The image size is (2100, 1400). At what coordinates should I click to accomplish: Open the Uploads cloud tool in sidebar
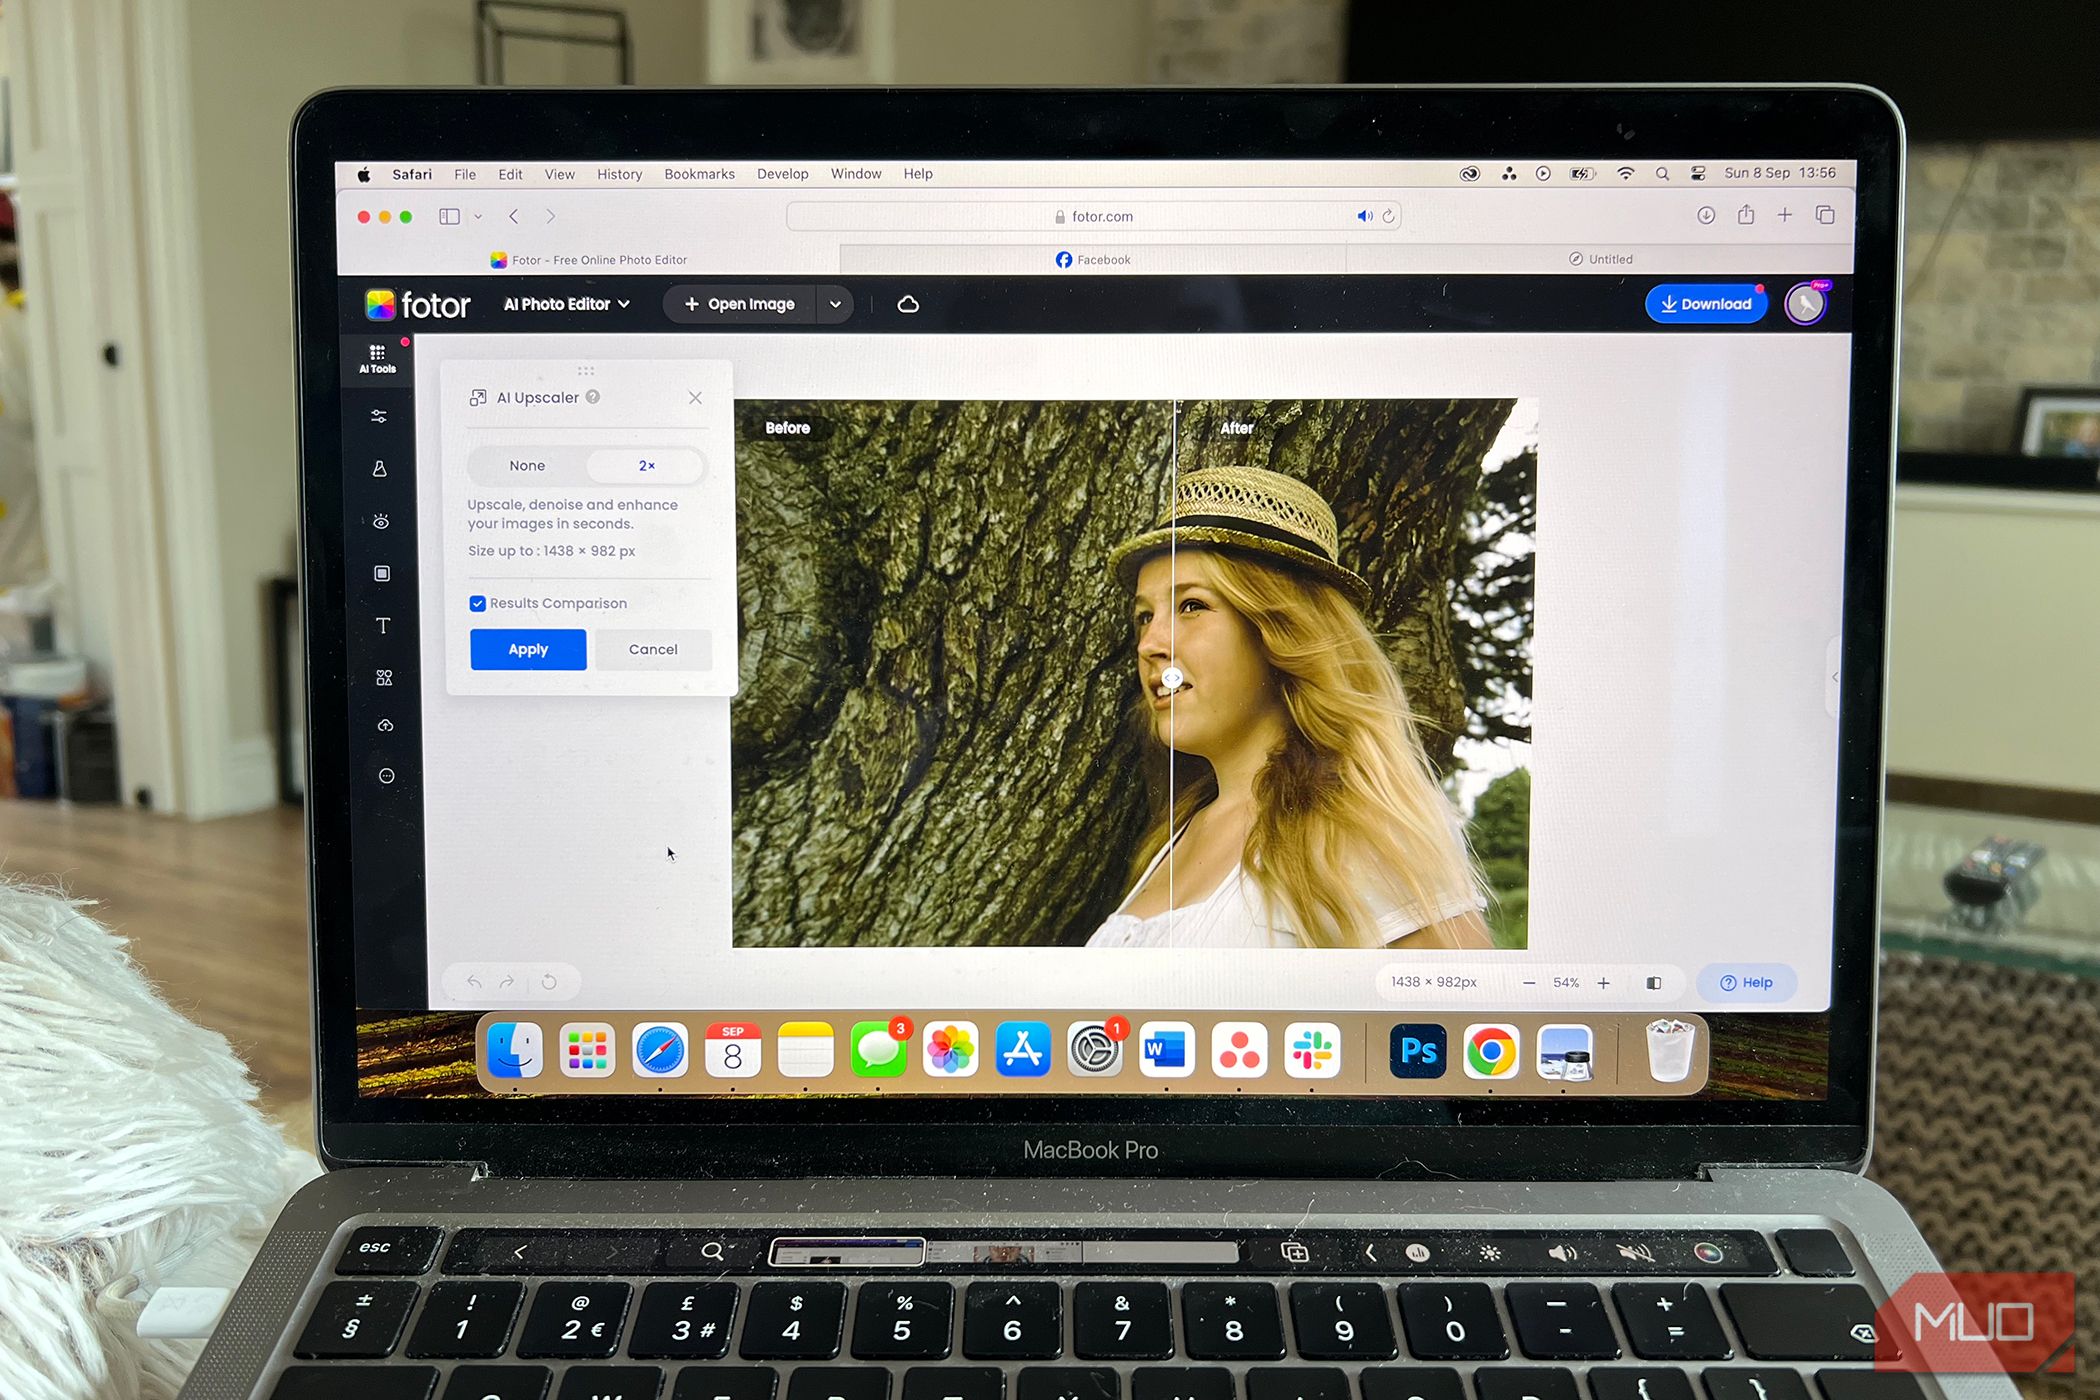385,725
